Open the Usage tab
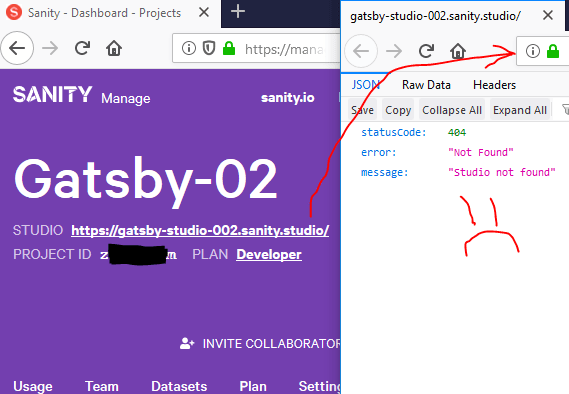This screenshot has width=569, height=394. coord(33,386)
